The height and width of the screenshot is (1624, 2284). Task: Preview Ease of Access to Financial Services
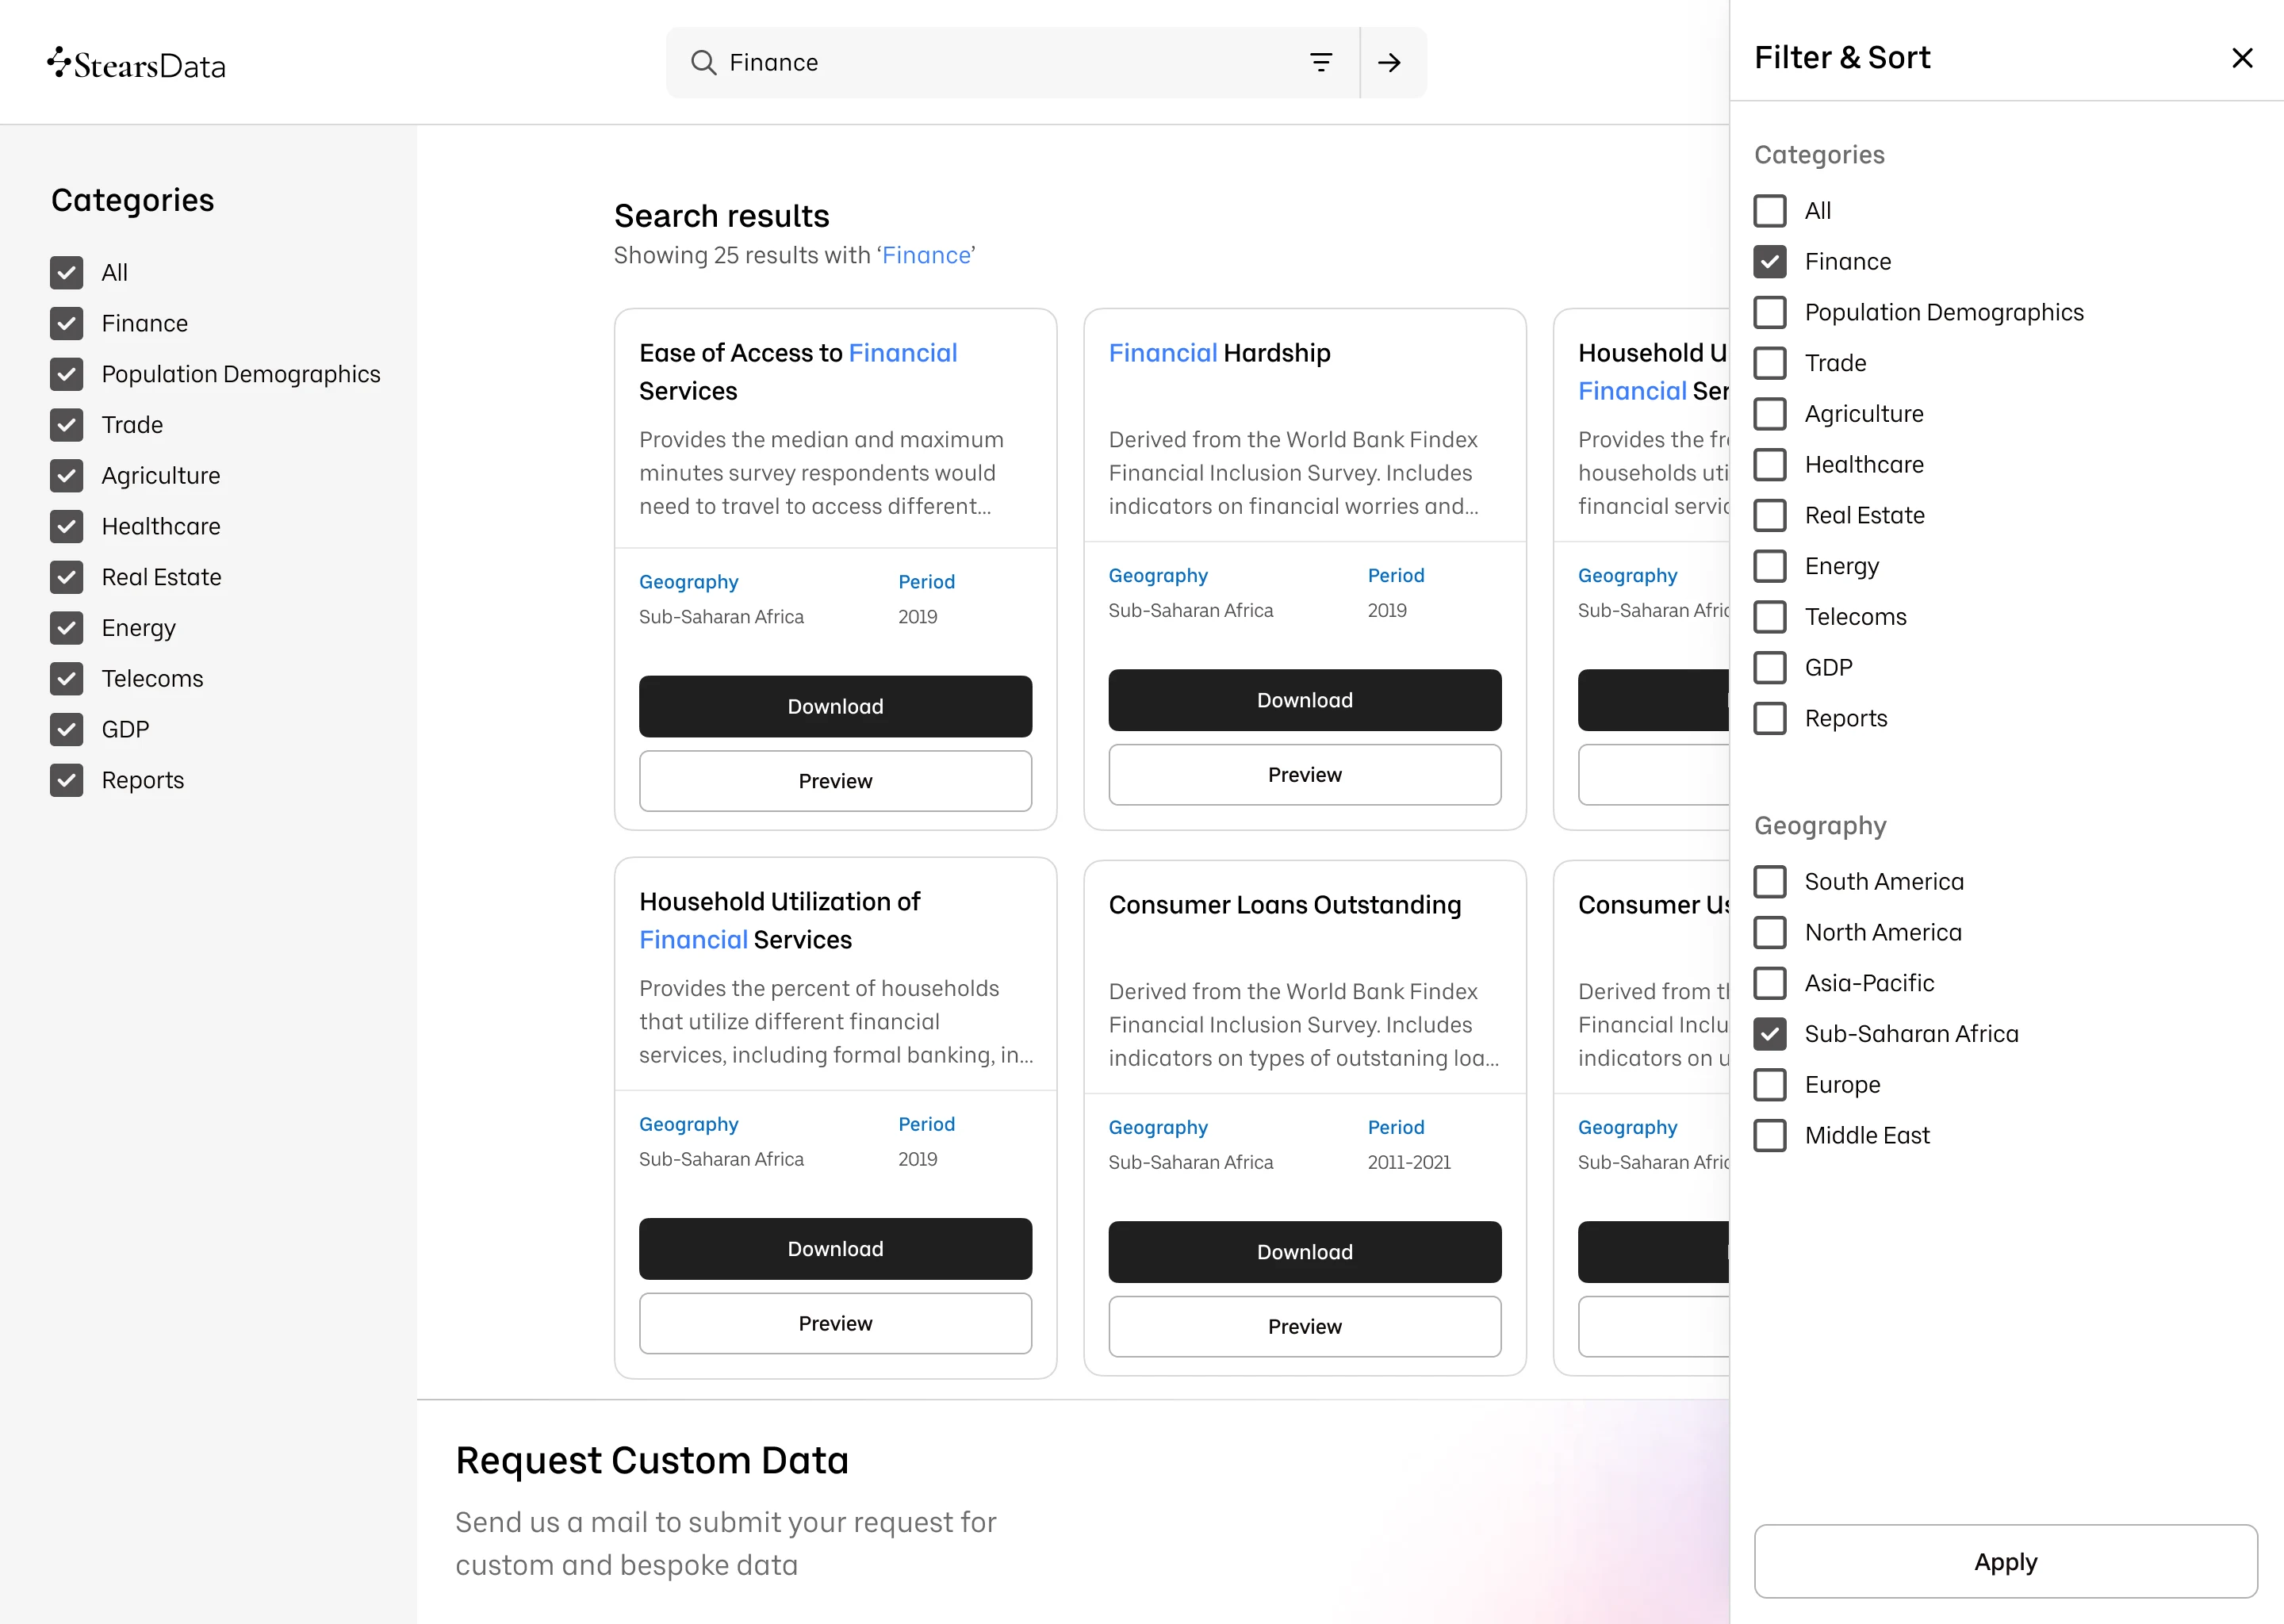[835, 781]
